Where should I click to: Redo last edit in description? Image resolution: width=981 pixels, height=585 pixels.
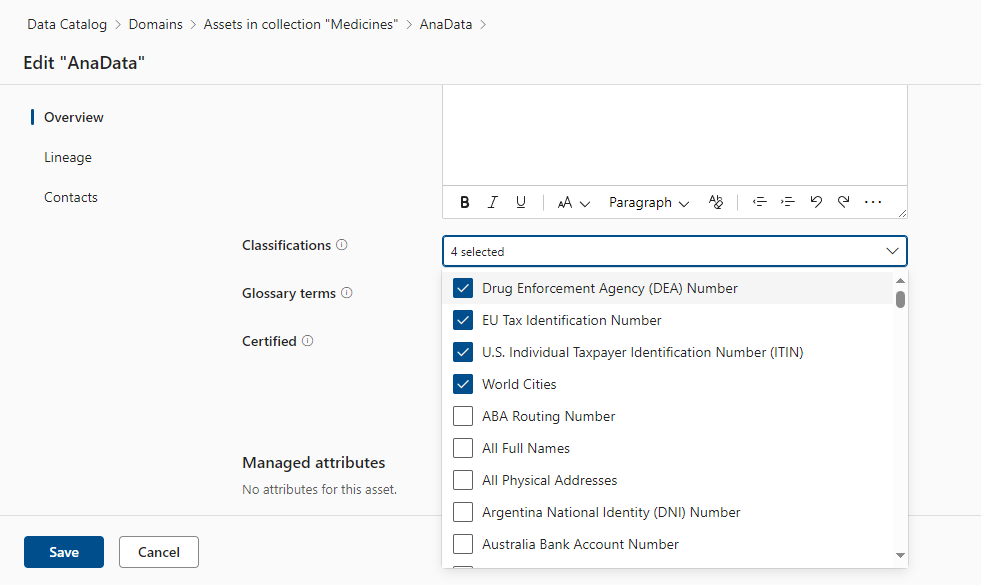click(x=843, y=202)
